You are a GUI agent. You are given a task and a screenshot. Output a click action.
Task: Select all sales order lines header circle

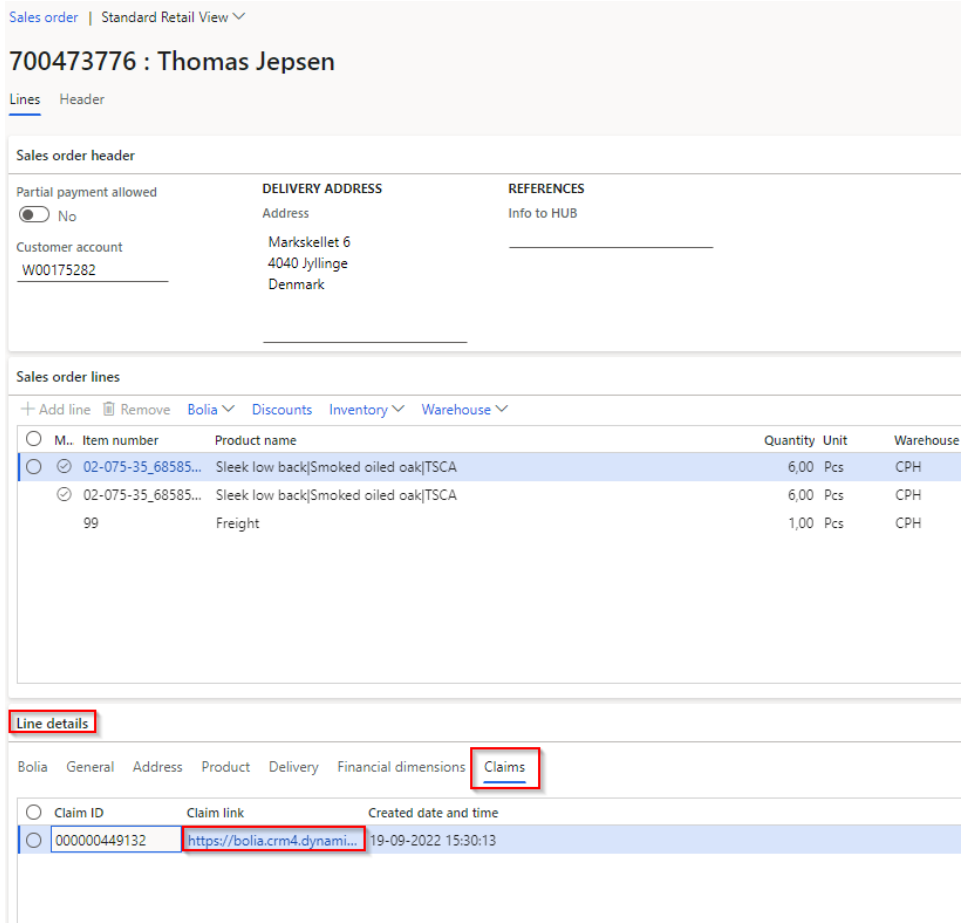34,439
